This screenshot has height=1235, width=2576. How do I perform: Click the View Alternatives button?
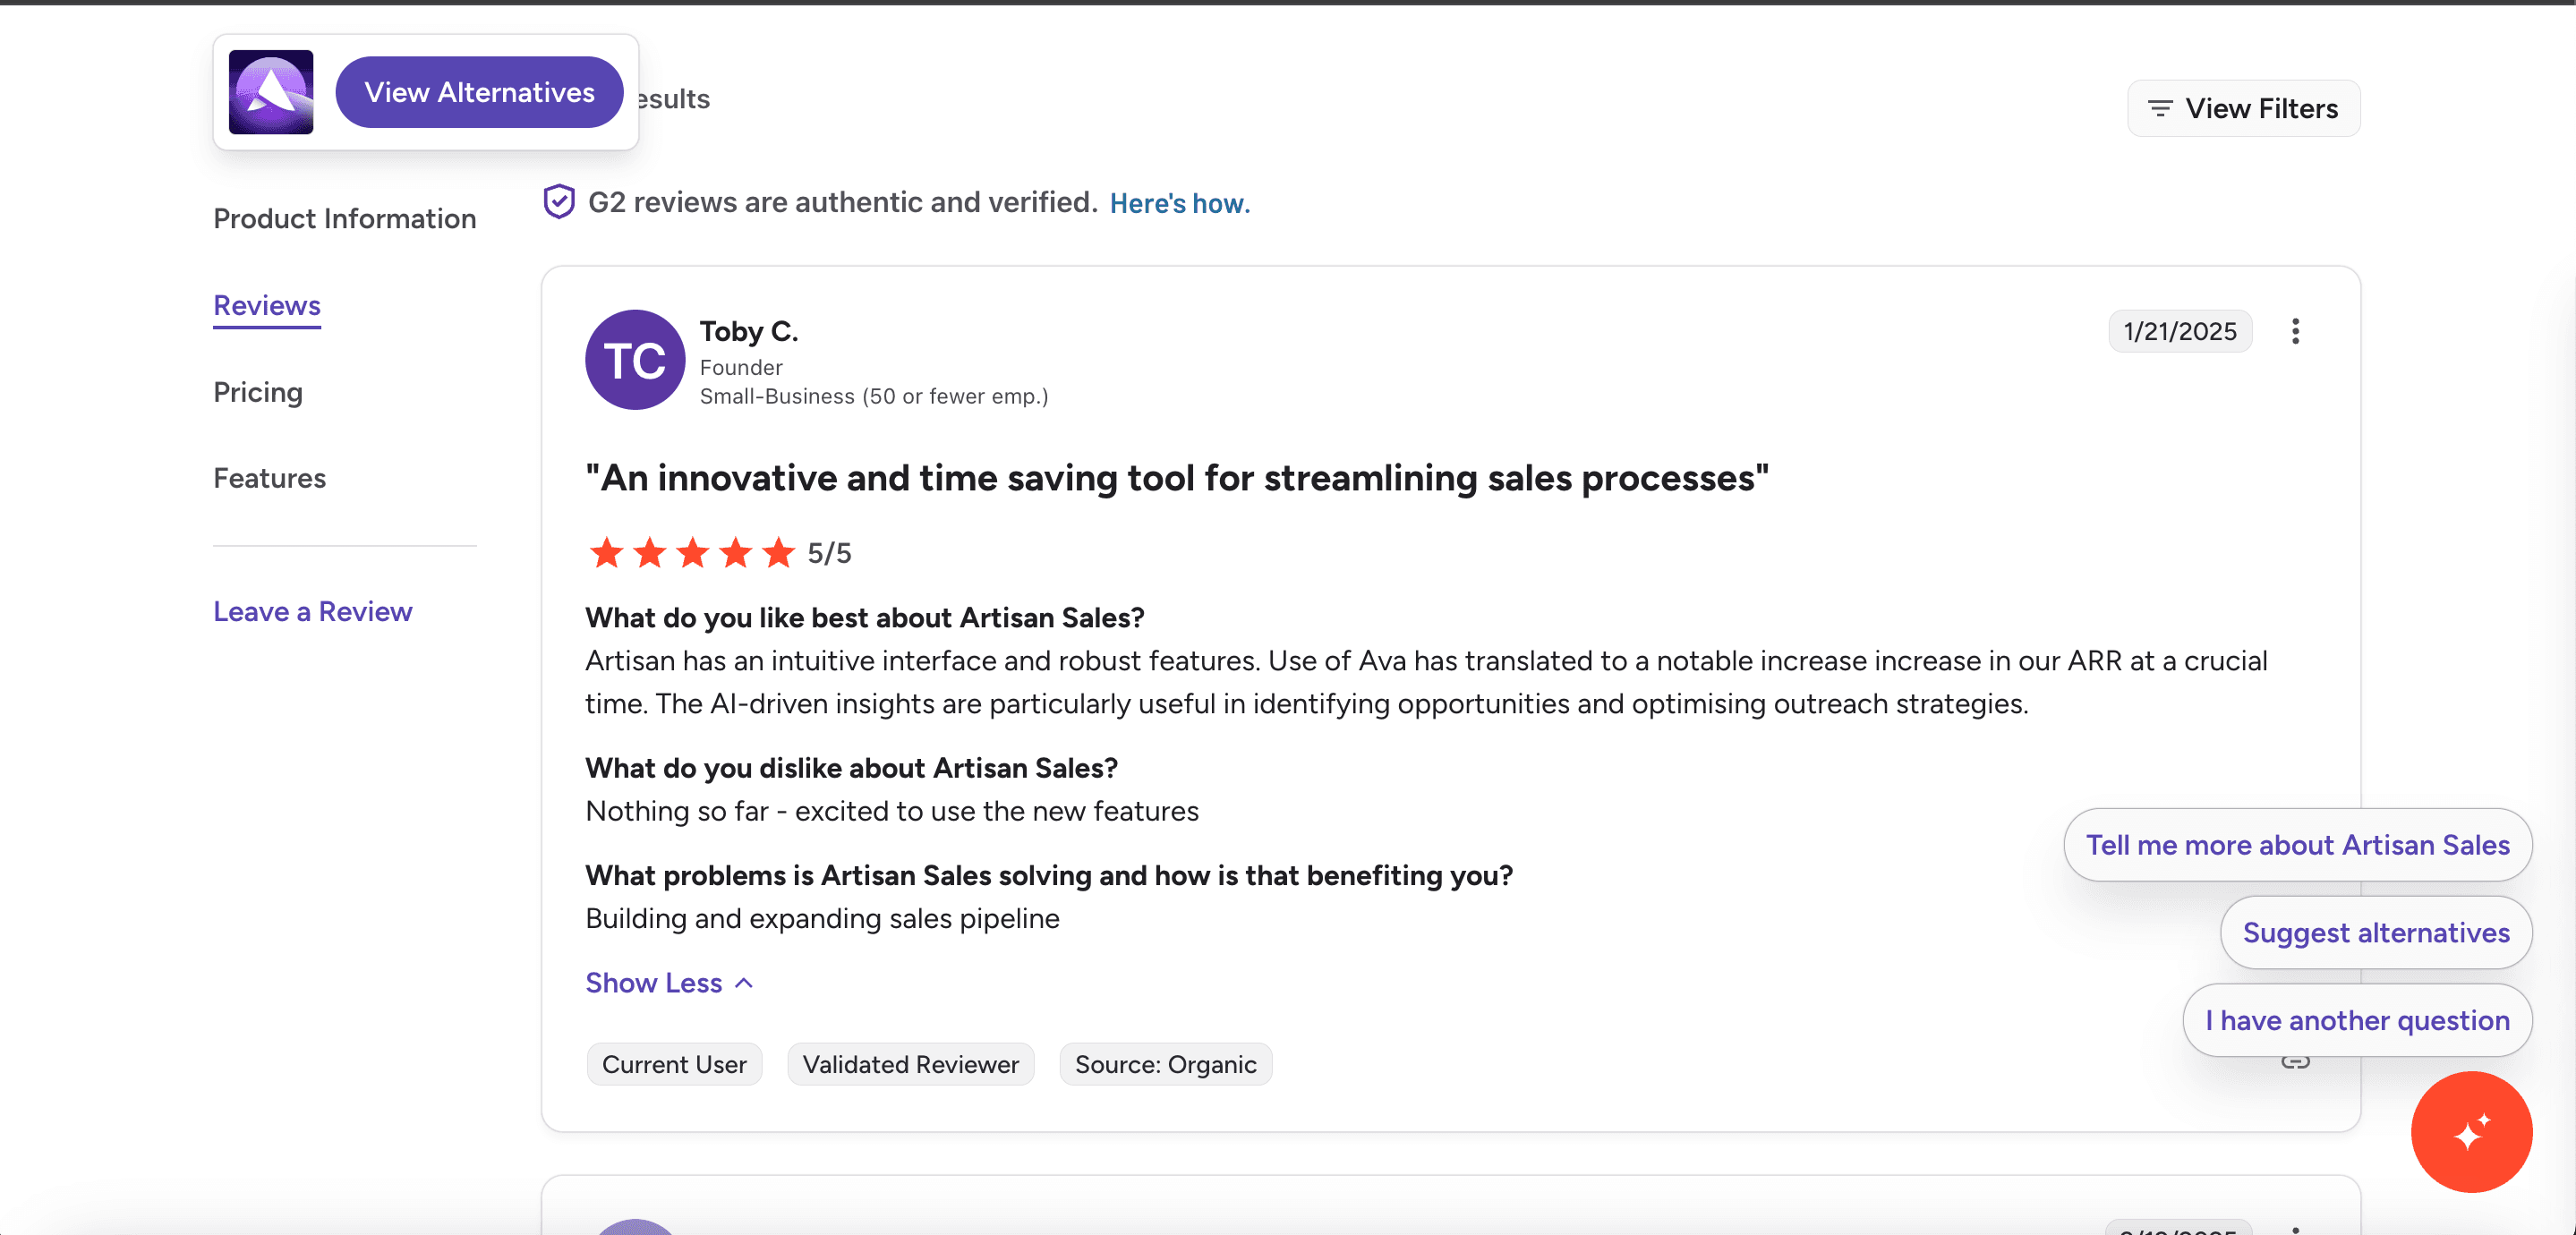click(479, 92)
